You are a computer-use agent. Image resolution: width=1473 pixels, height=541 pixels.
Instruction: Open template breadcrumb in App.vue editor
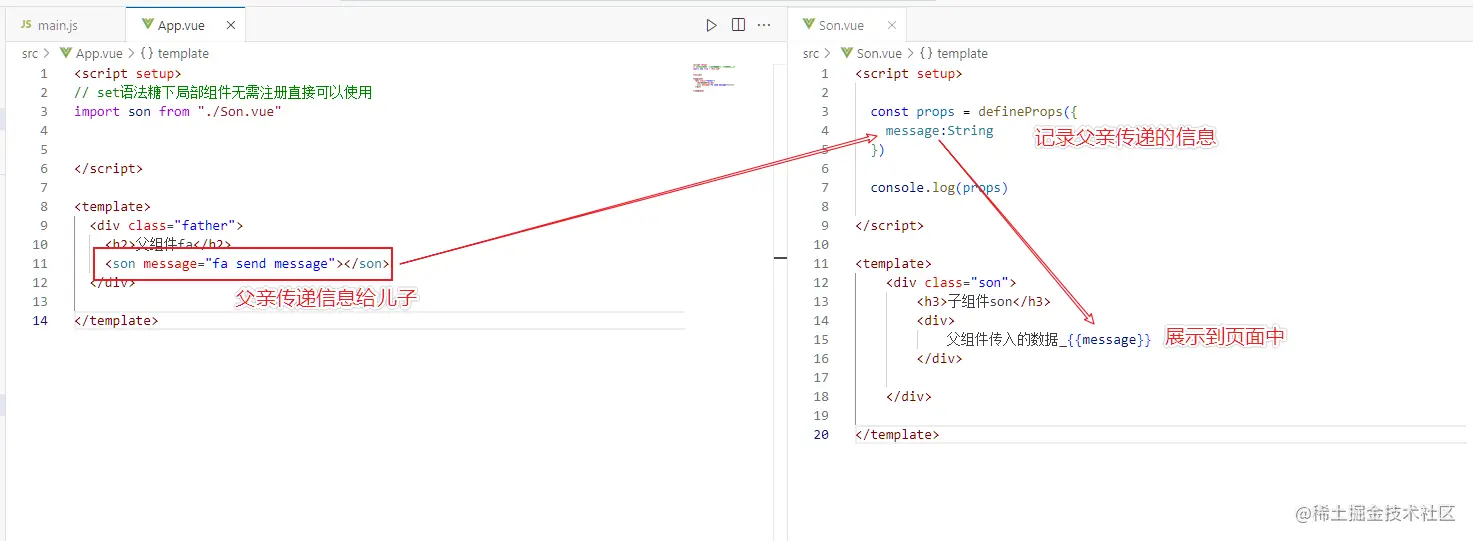point(183,54)
